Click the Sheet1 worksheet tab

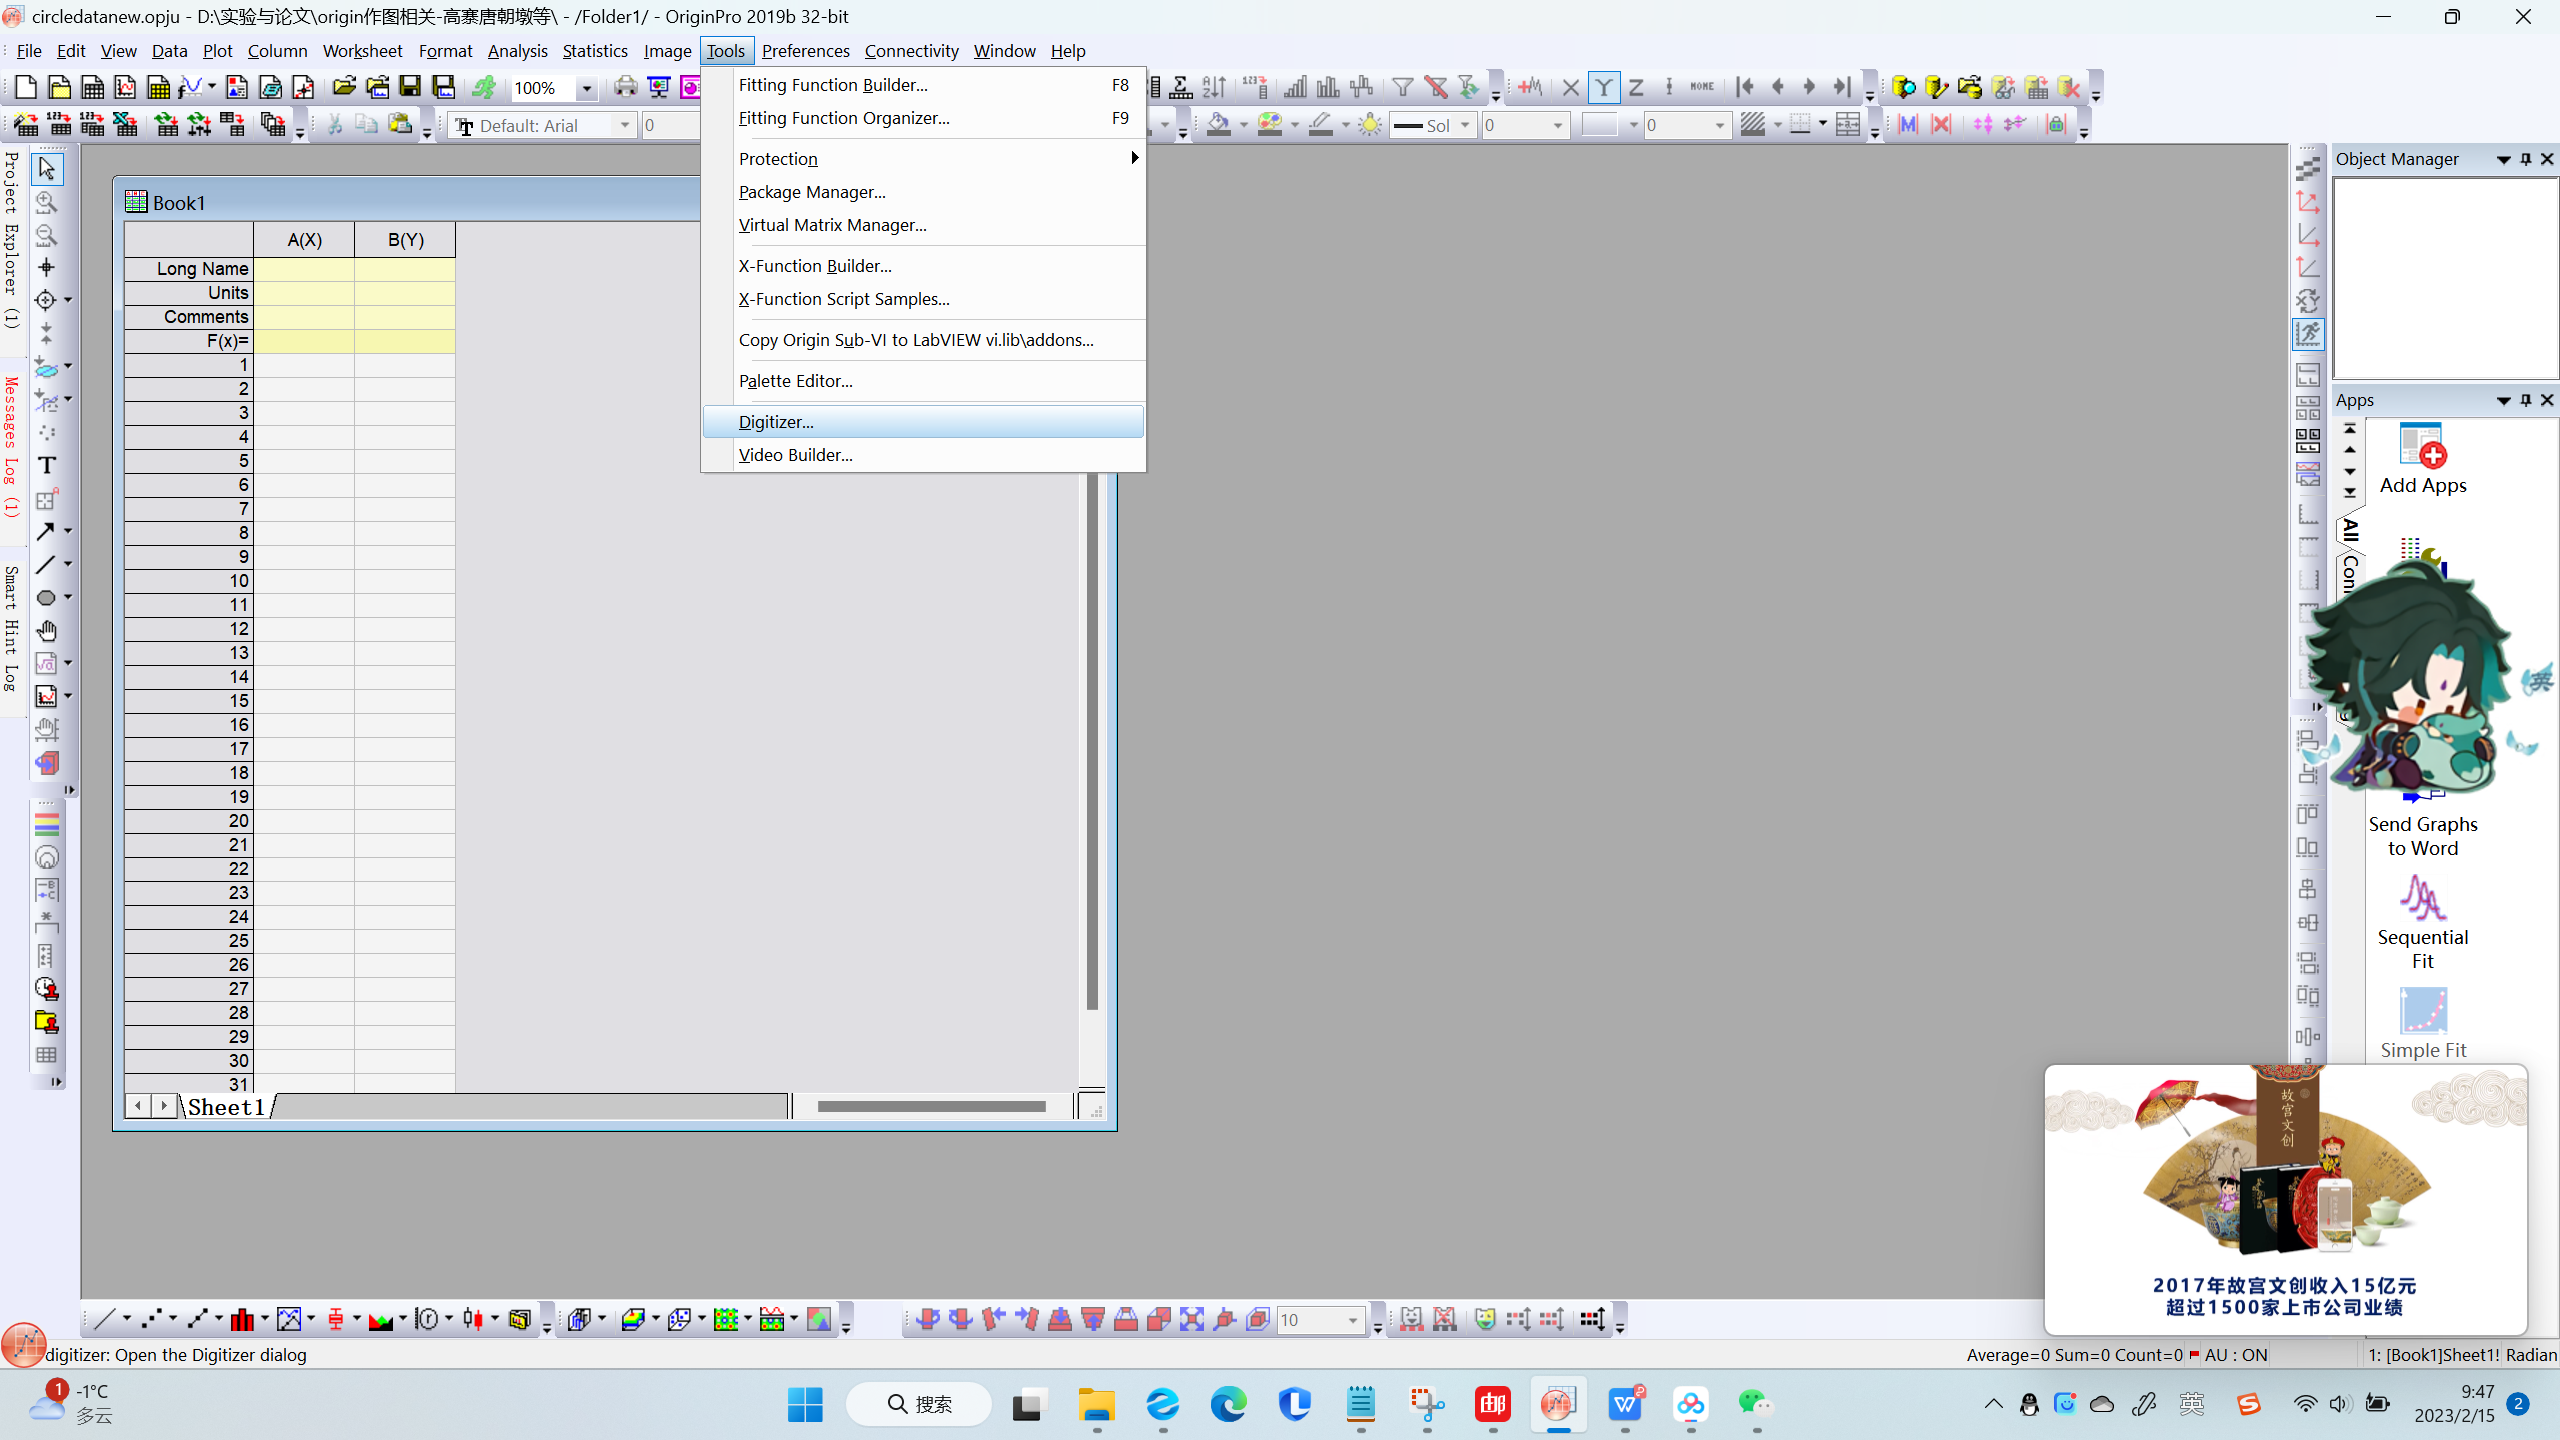(226, 1107)
